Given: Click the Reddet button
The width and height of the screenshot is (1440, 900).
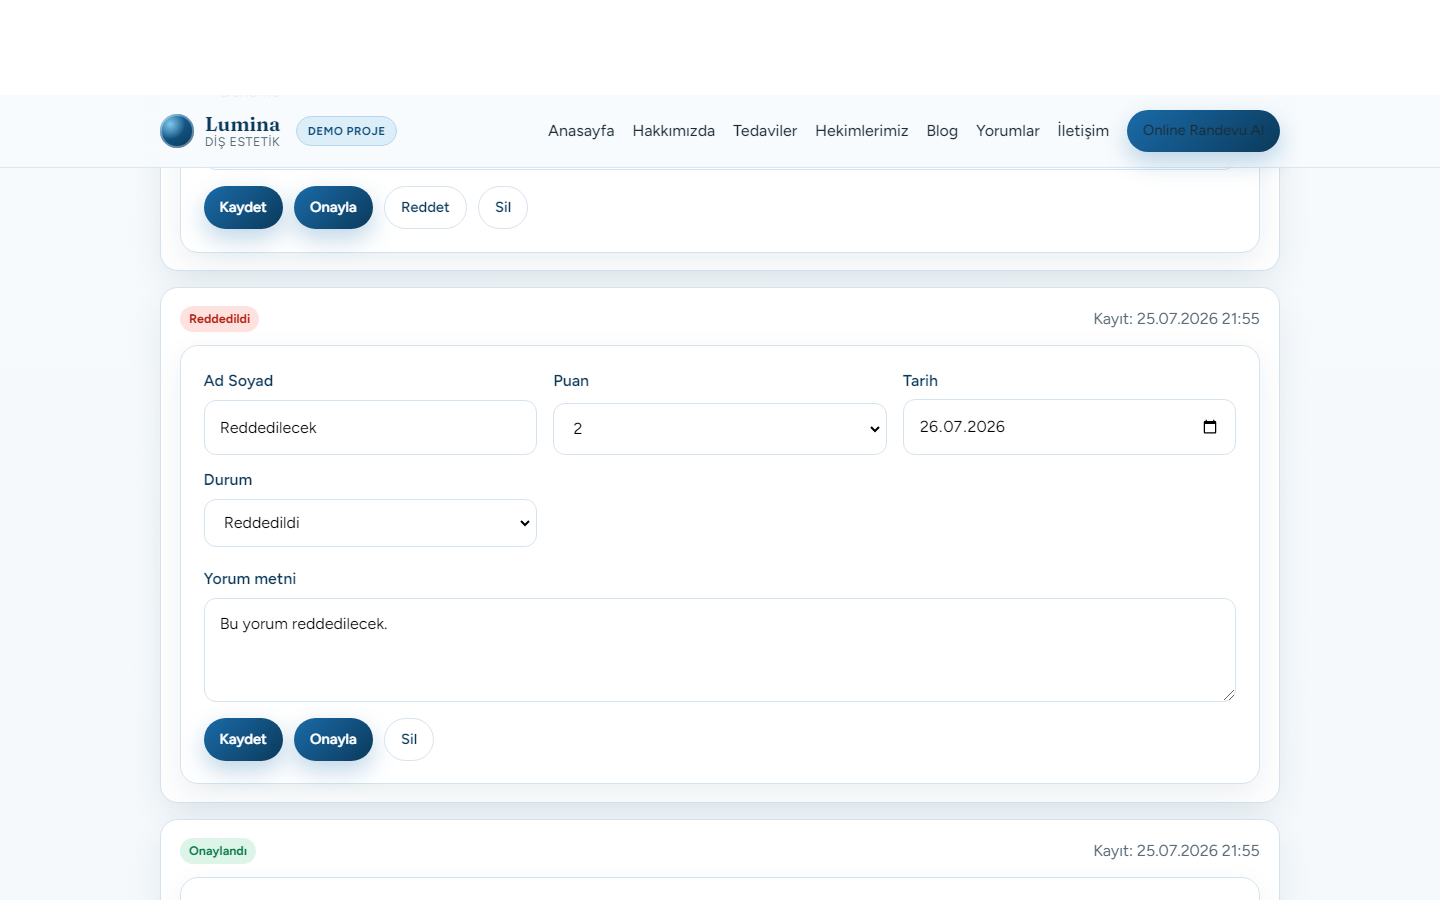Looking at the screenshot, I should (x=425, y=208).
